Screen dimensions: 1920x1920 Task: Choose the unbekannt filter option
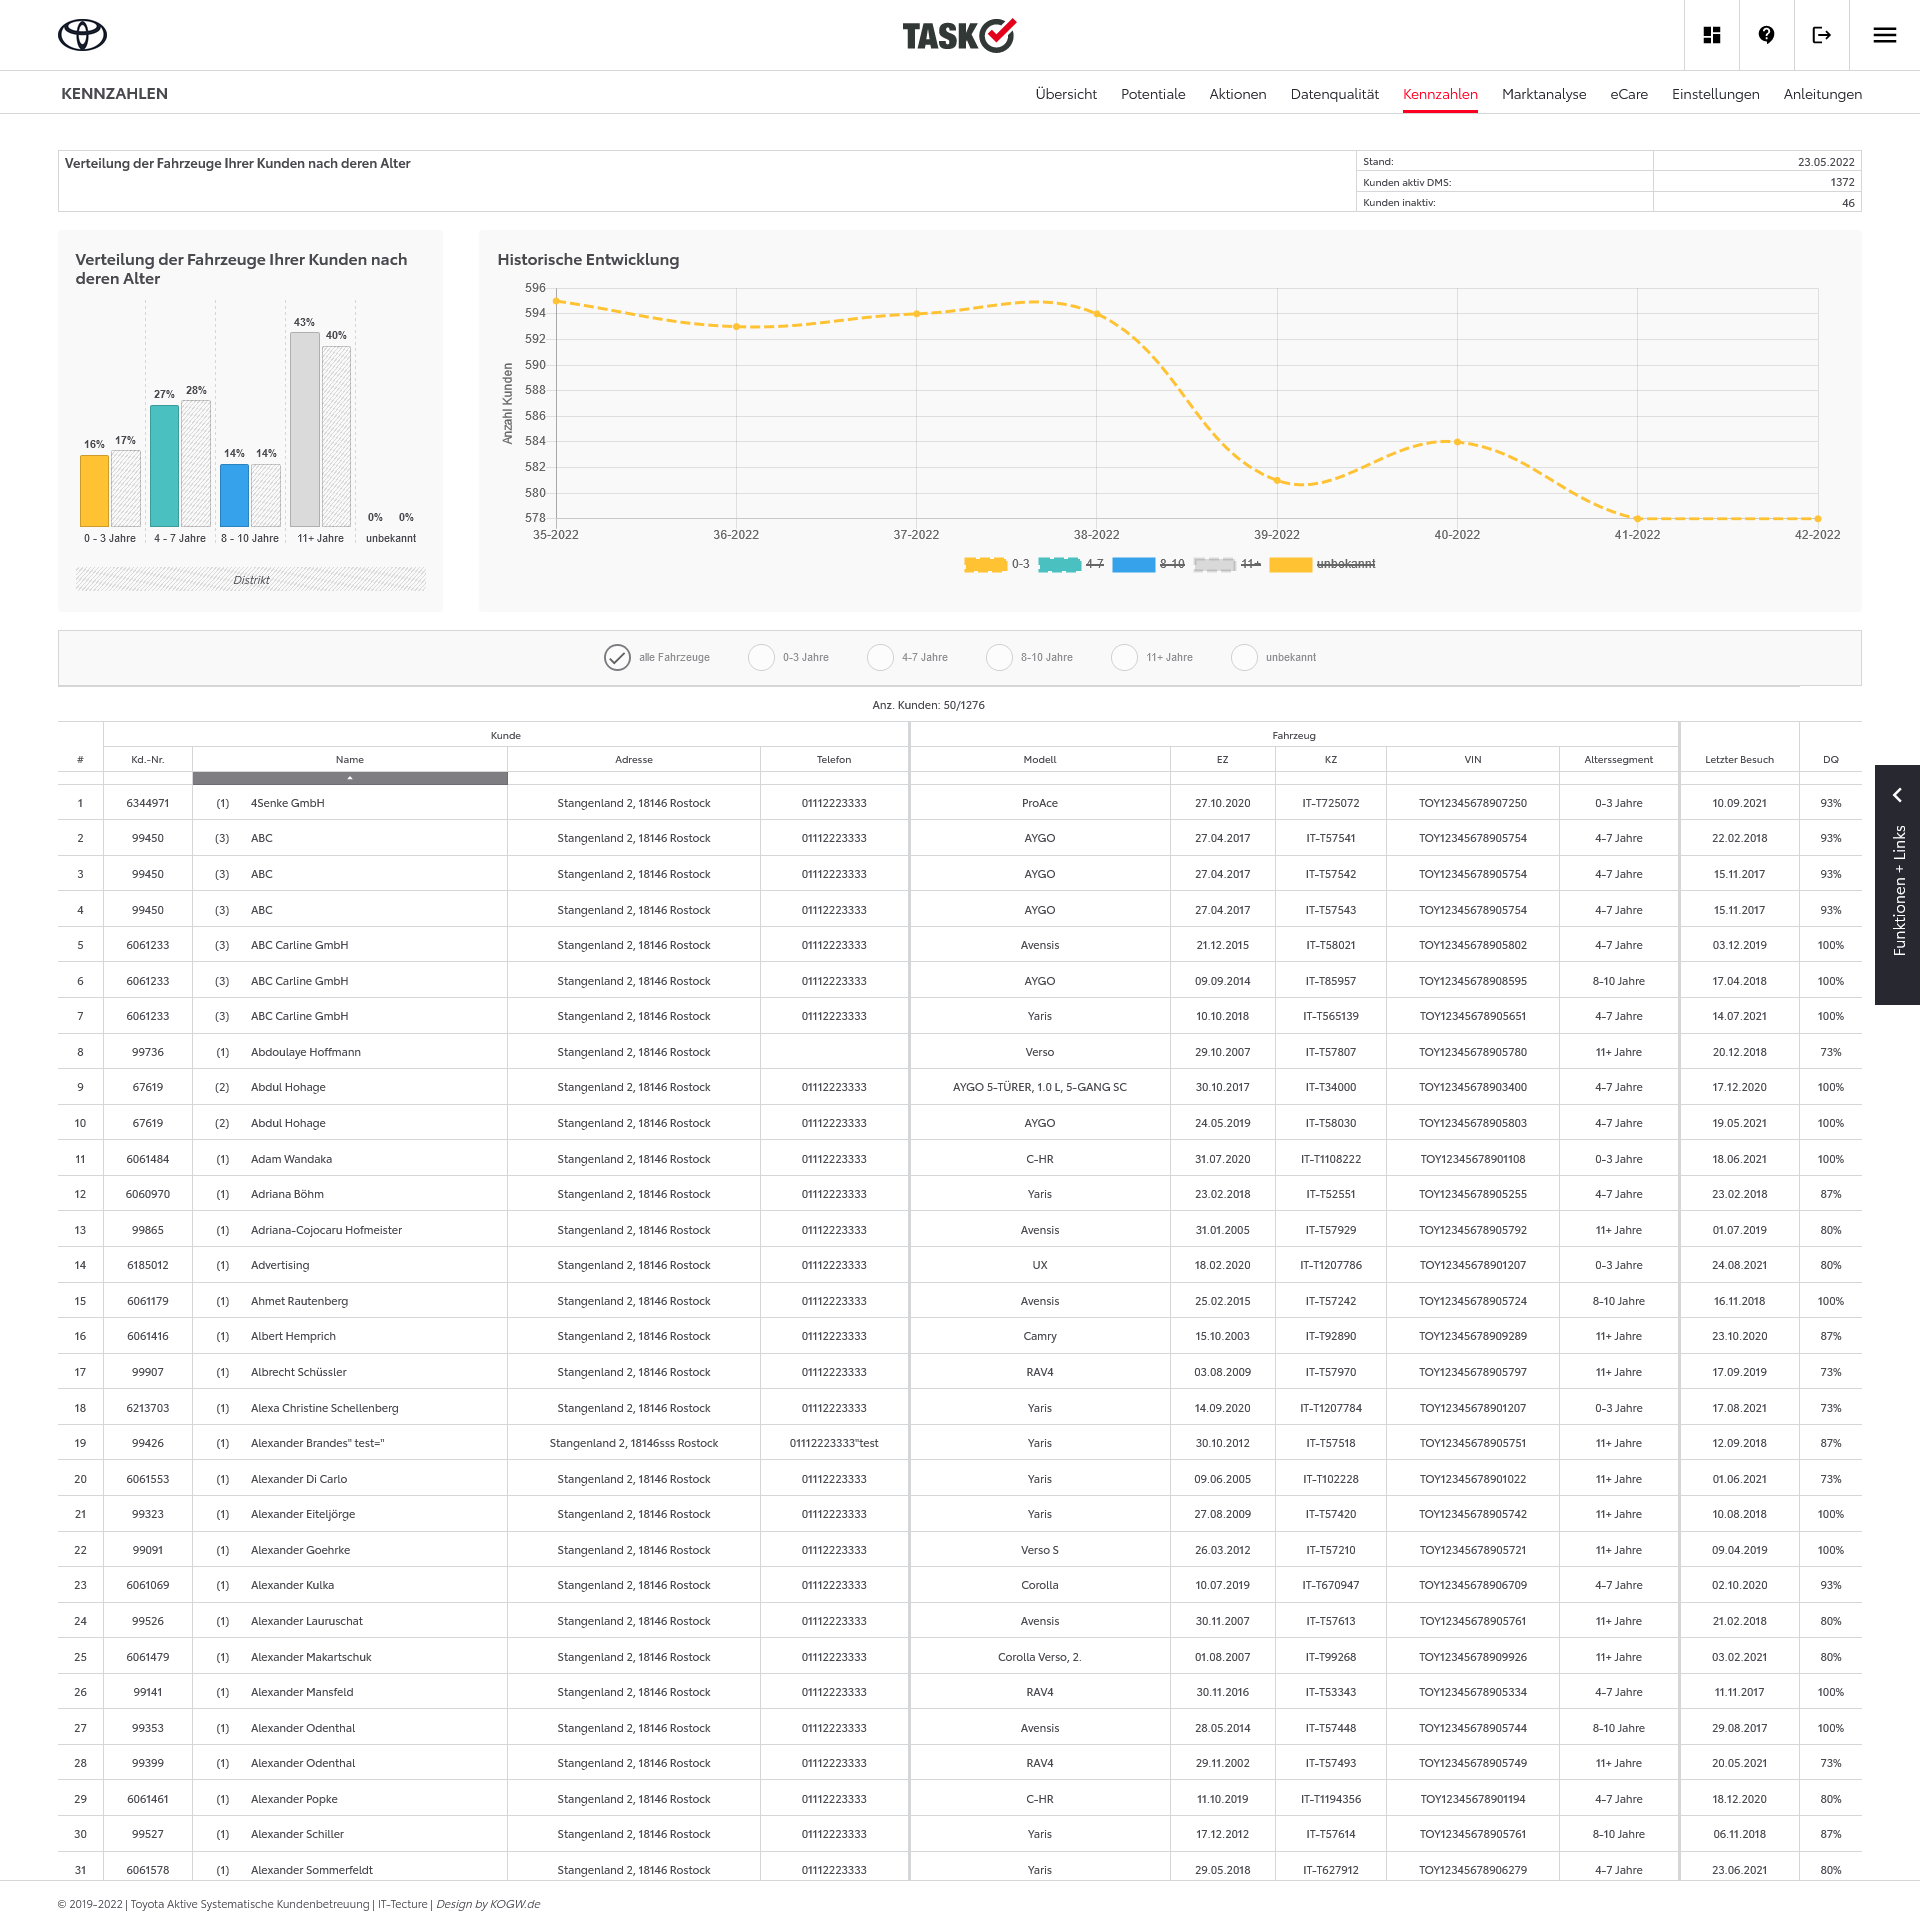tap(1244, 657)
